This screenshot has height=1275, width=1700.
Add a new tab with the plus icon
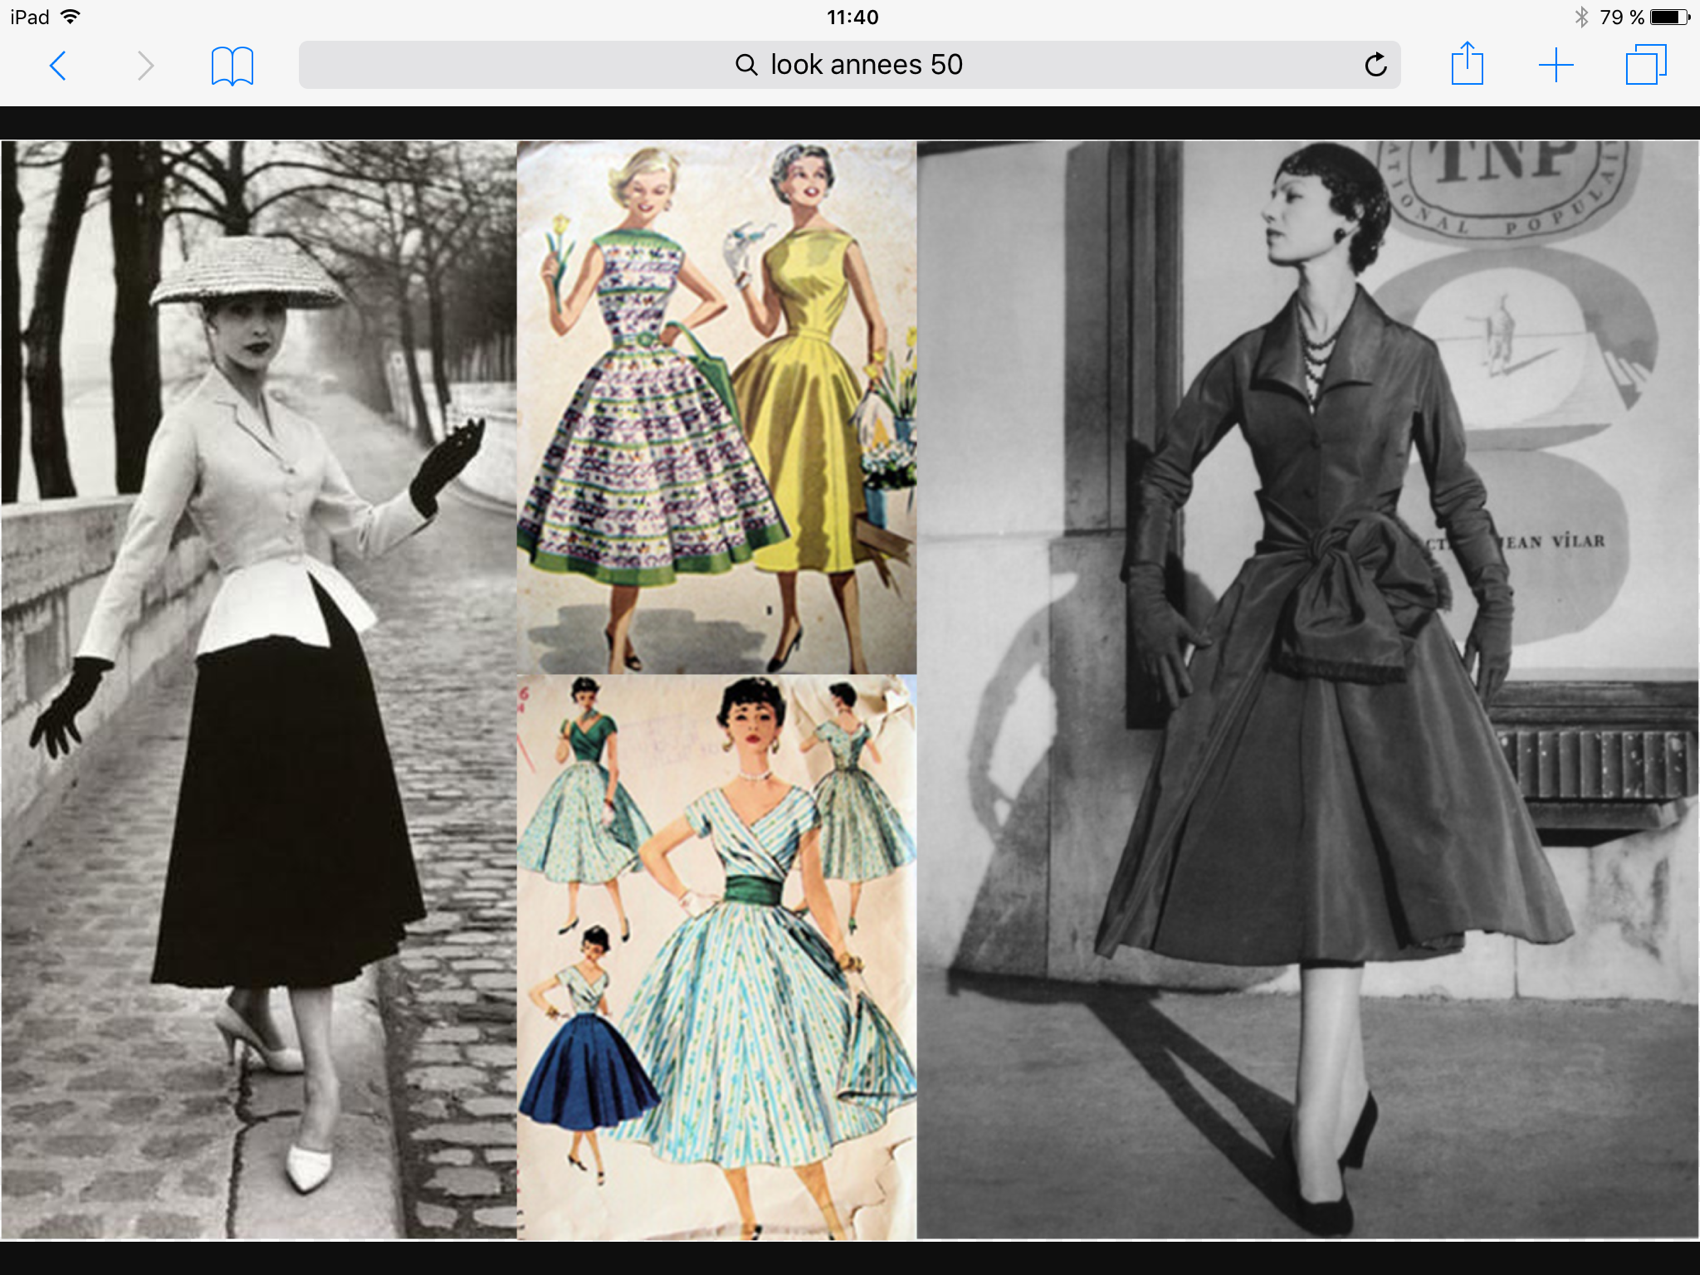[1555, 66]
